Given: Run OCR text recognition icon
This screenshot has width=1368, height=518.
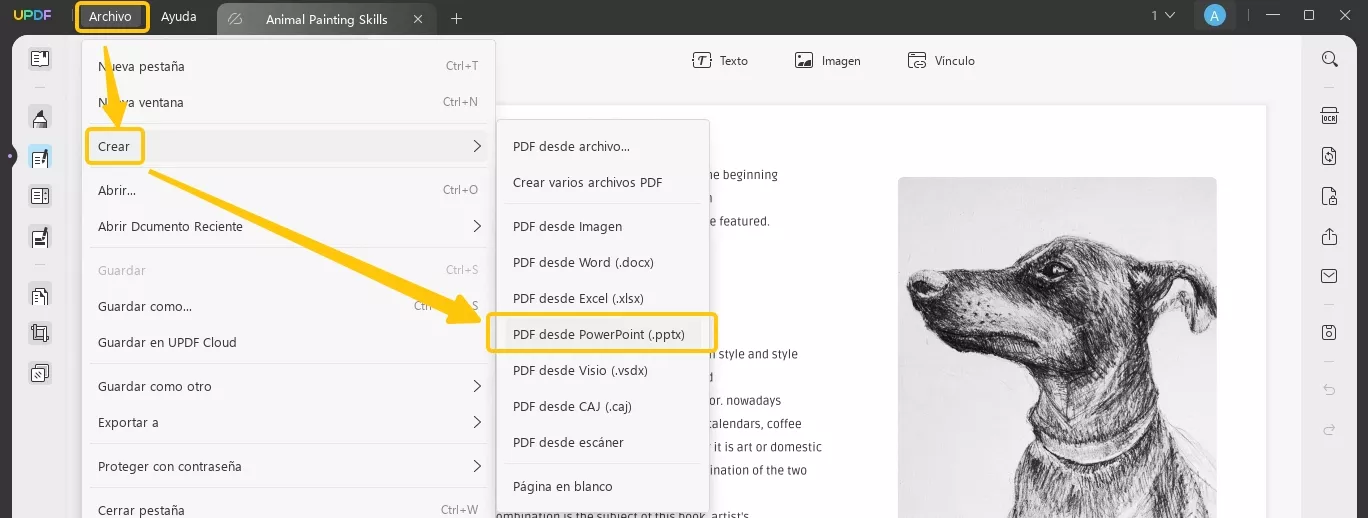Looking at the screenshot, I should [1329, 115].
